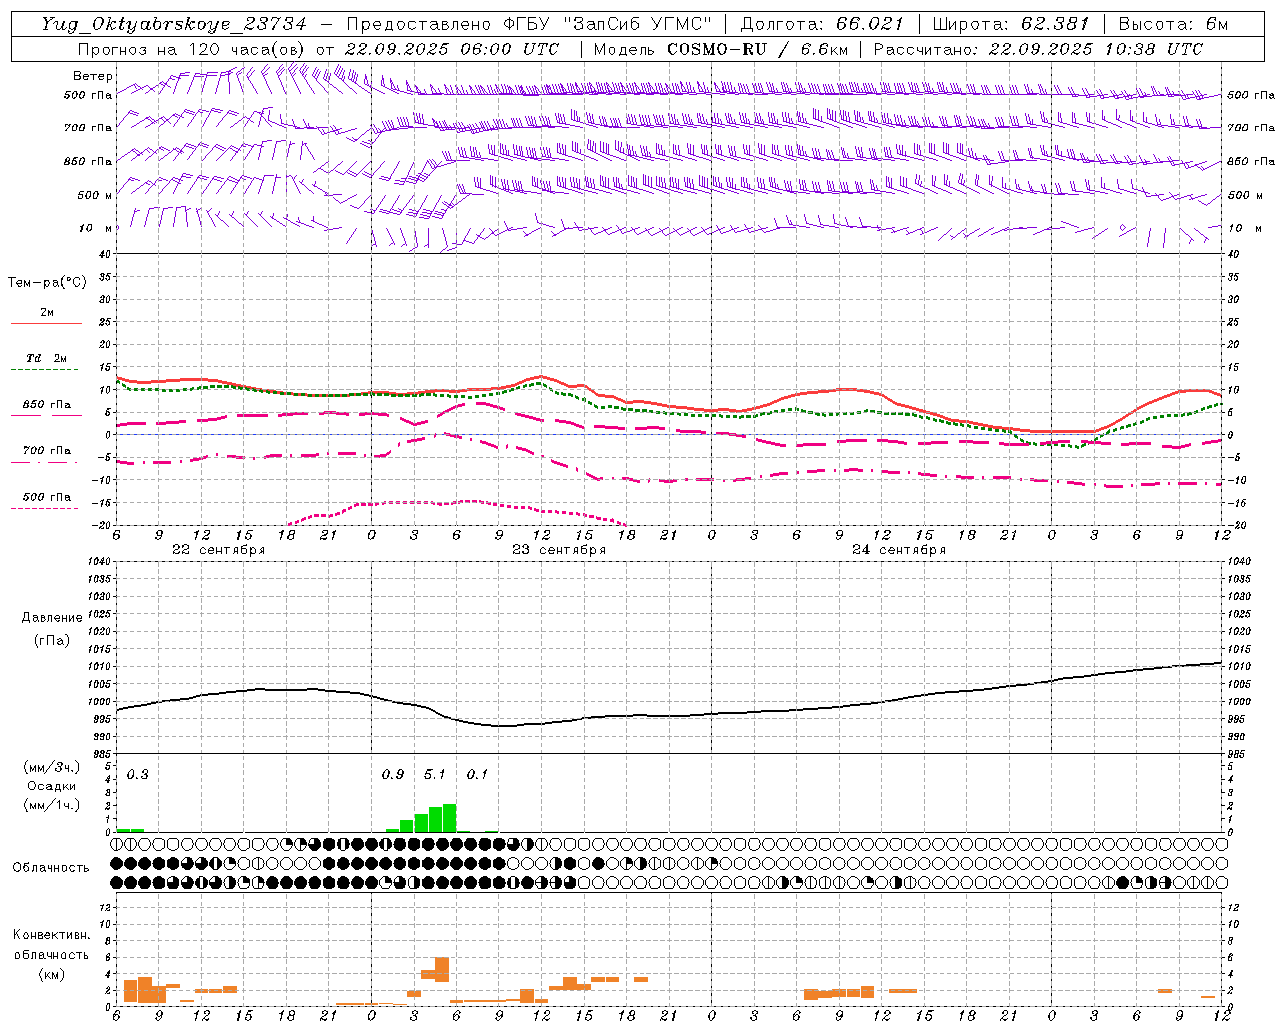The height and width of the screenshot is (1024, 1280).
Task: Select the 3-hour precipitation value 0.9
Action: 393,775
